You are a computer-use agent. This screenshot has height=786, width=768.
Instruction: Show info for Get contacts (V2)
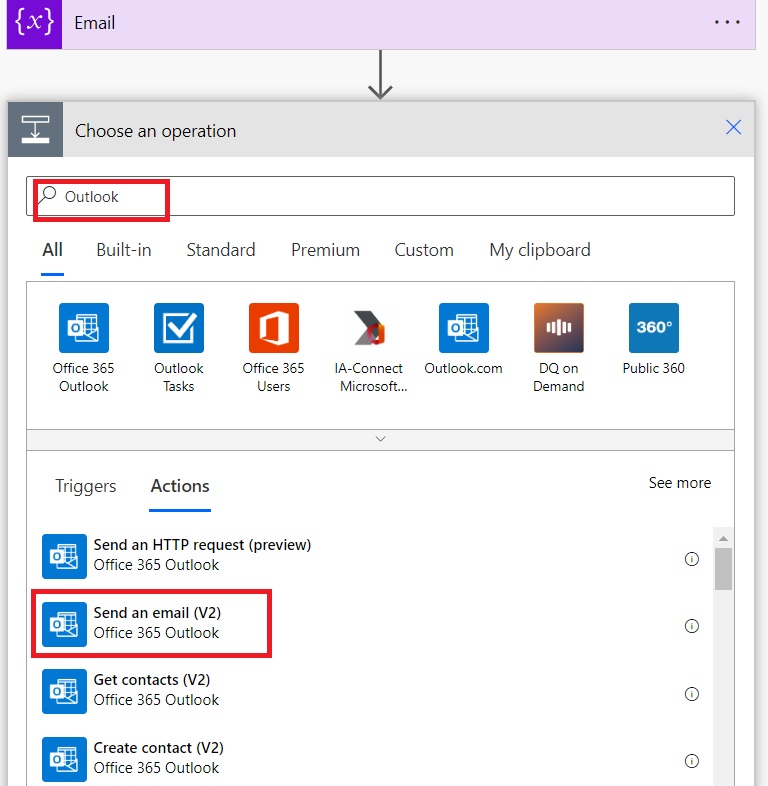691,694
